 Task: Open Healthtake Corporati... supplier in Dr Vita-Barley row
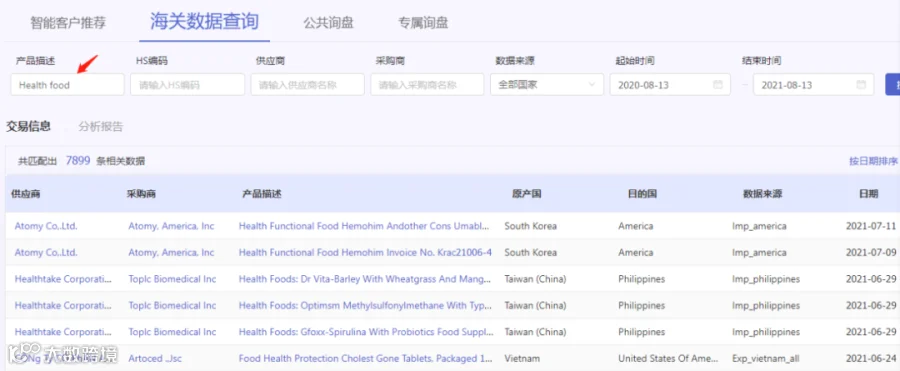(x=63, y=279)
